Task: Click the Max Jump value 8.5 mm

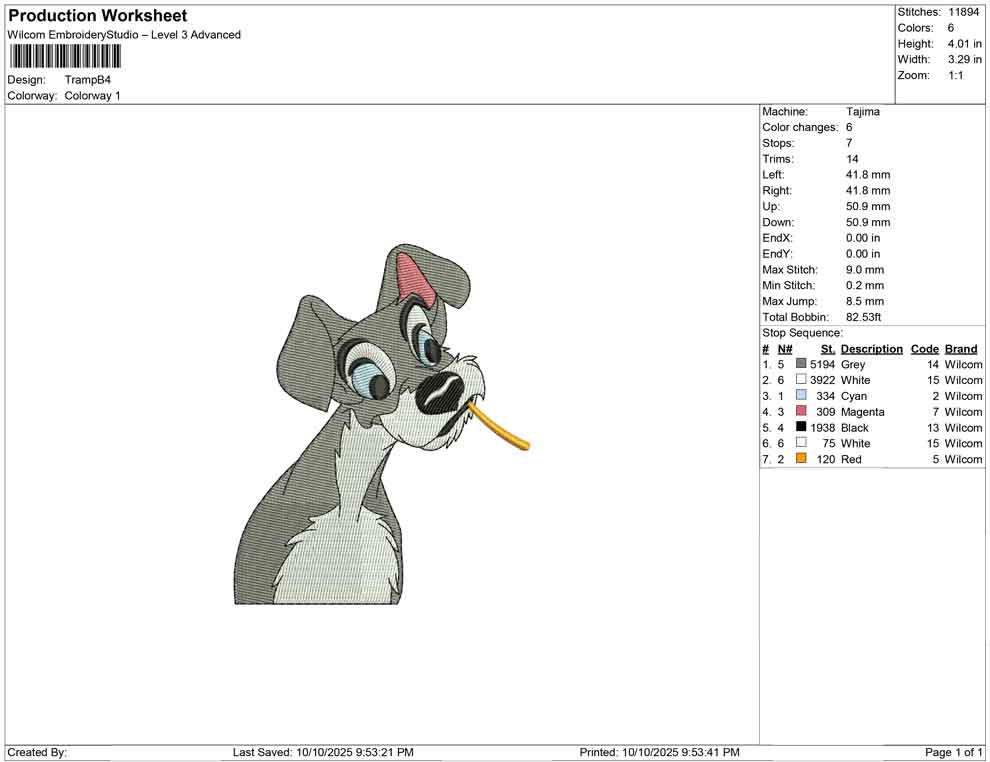Action: coord(865,301)
